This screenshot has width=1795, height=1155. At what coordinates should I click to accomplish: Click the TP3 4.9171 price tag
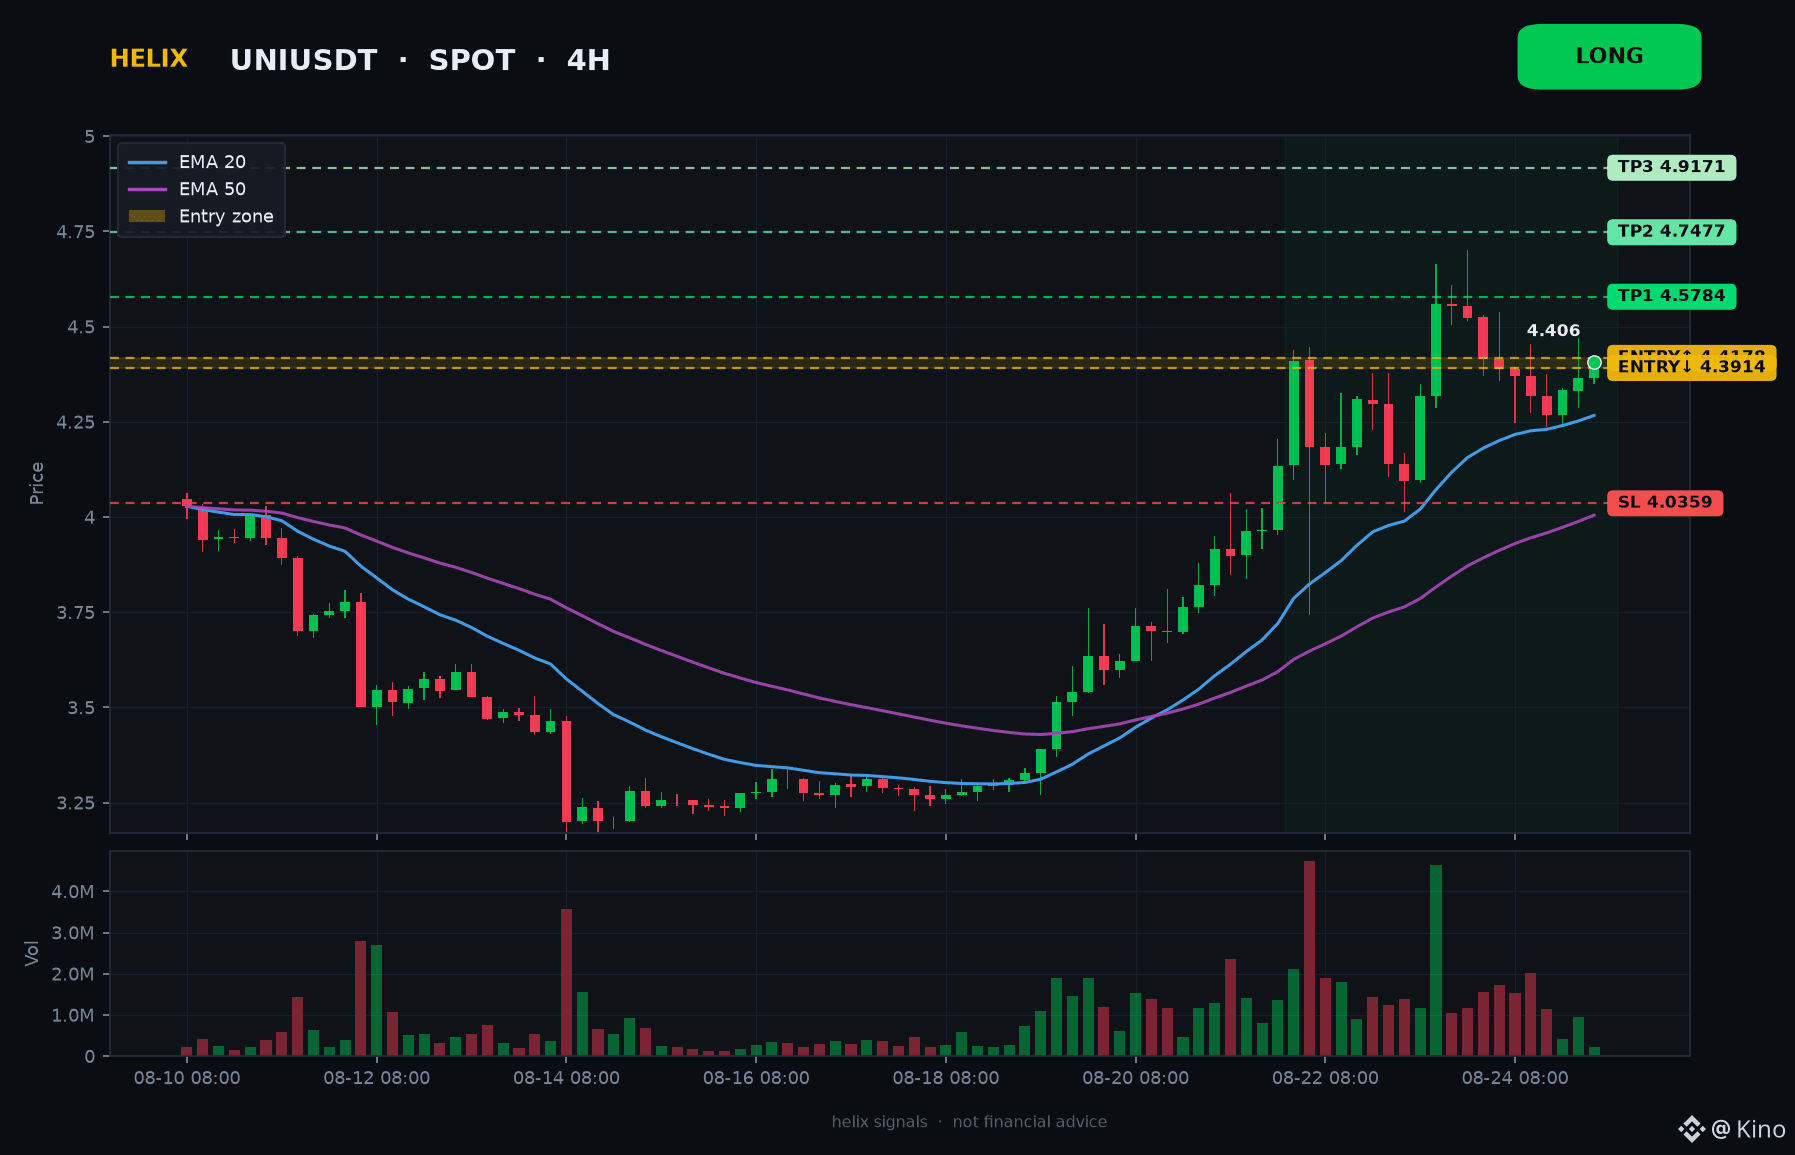point(1671,167)
